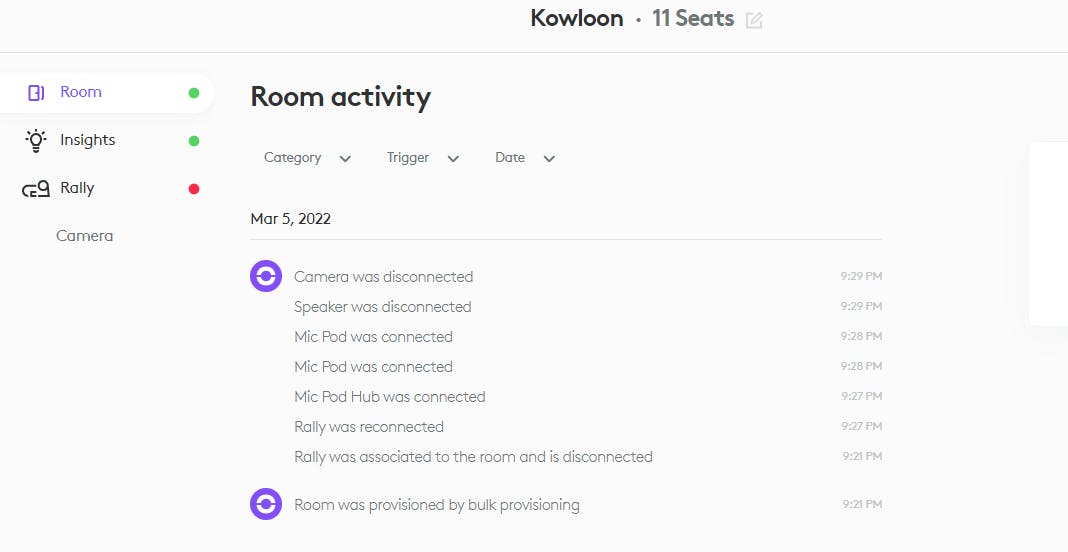Open the Category filter dropdown
1068x552 pixels.
(x=307, y=158)
